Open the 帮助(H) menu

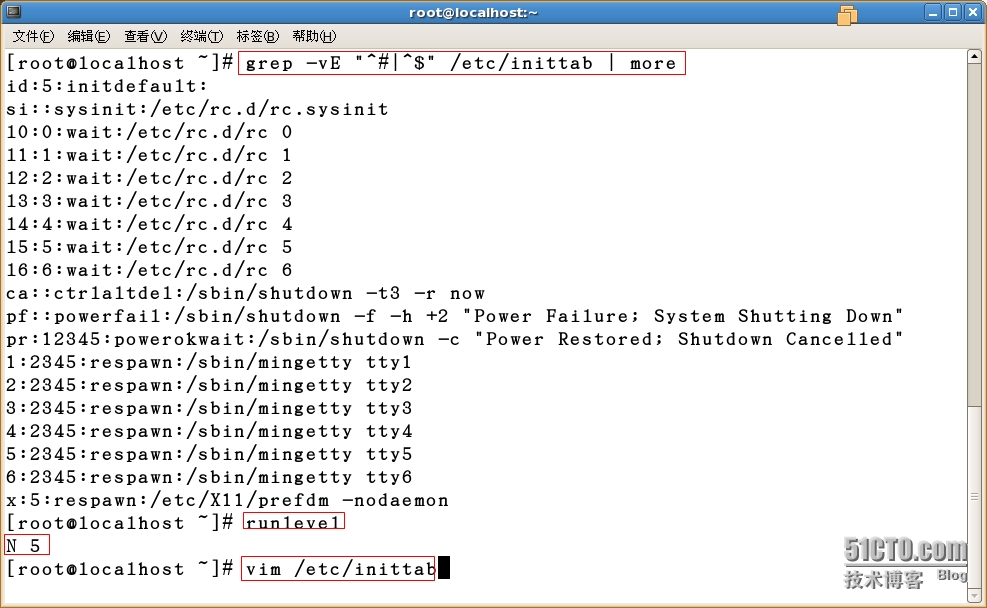(x=314, y=37)
